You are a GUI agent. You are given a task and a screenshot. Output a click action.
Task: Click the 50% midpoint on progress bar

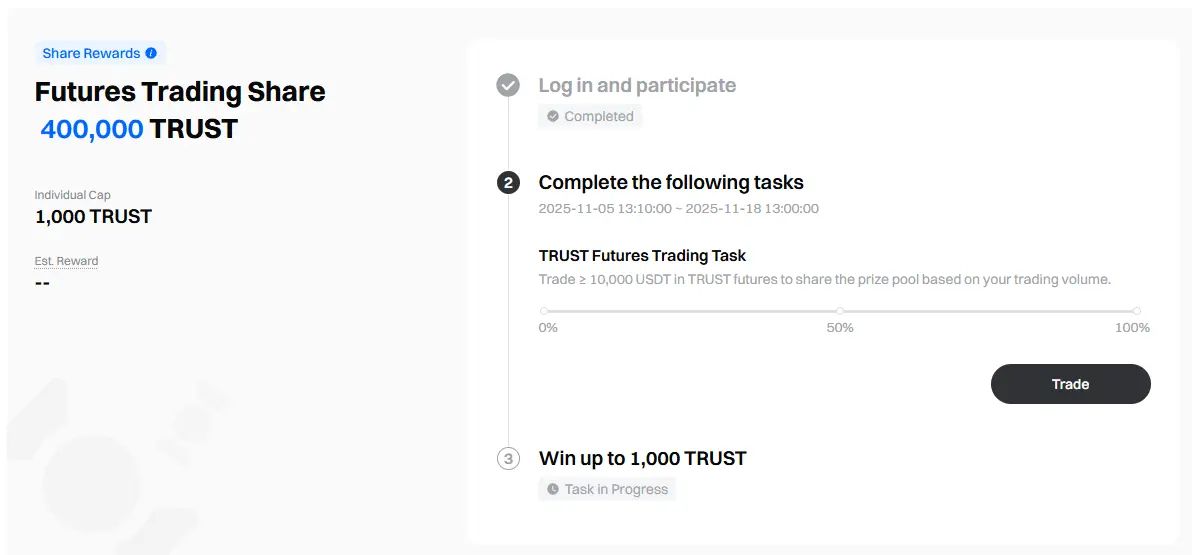pos(840,311)
